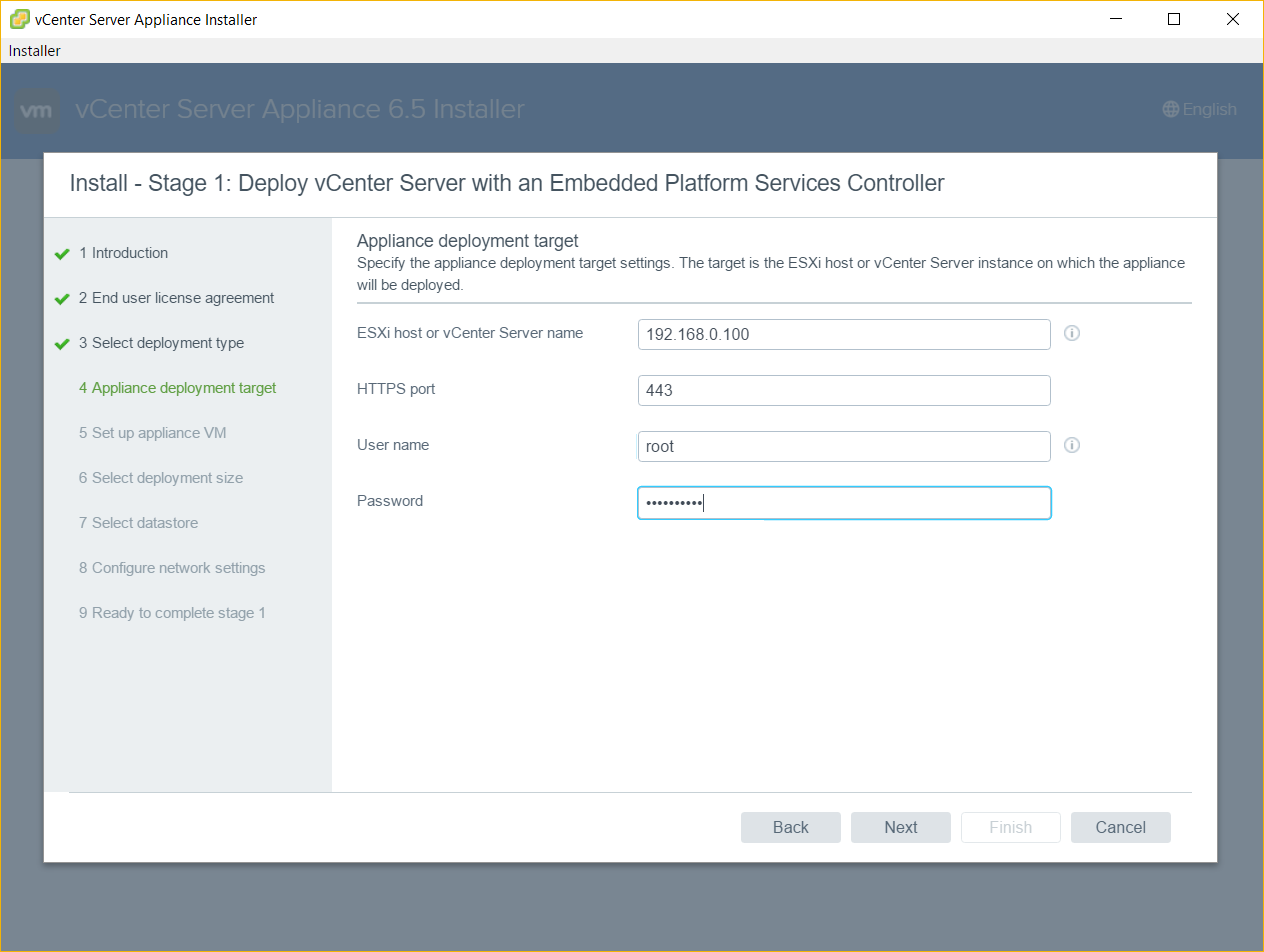Go to step 3 Select deployment type

pyautogui.click(x=162, y=343)
